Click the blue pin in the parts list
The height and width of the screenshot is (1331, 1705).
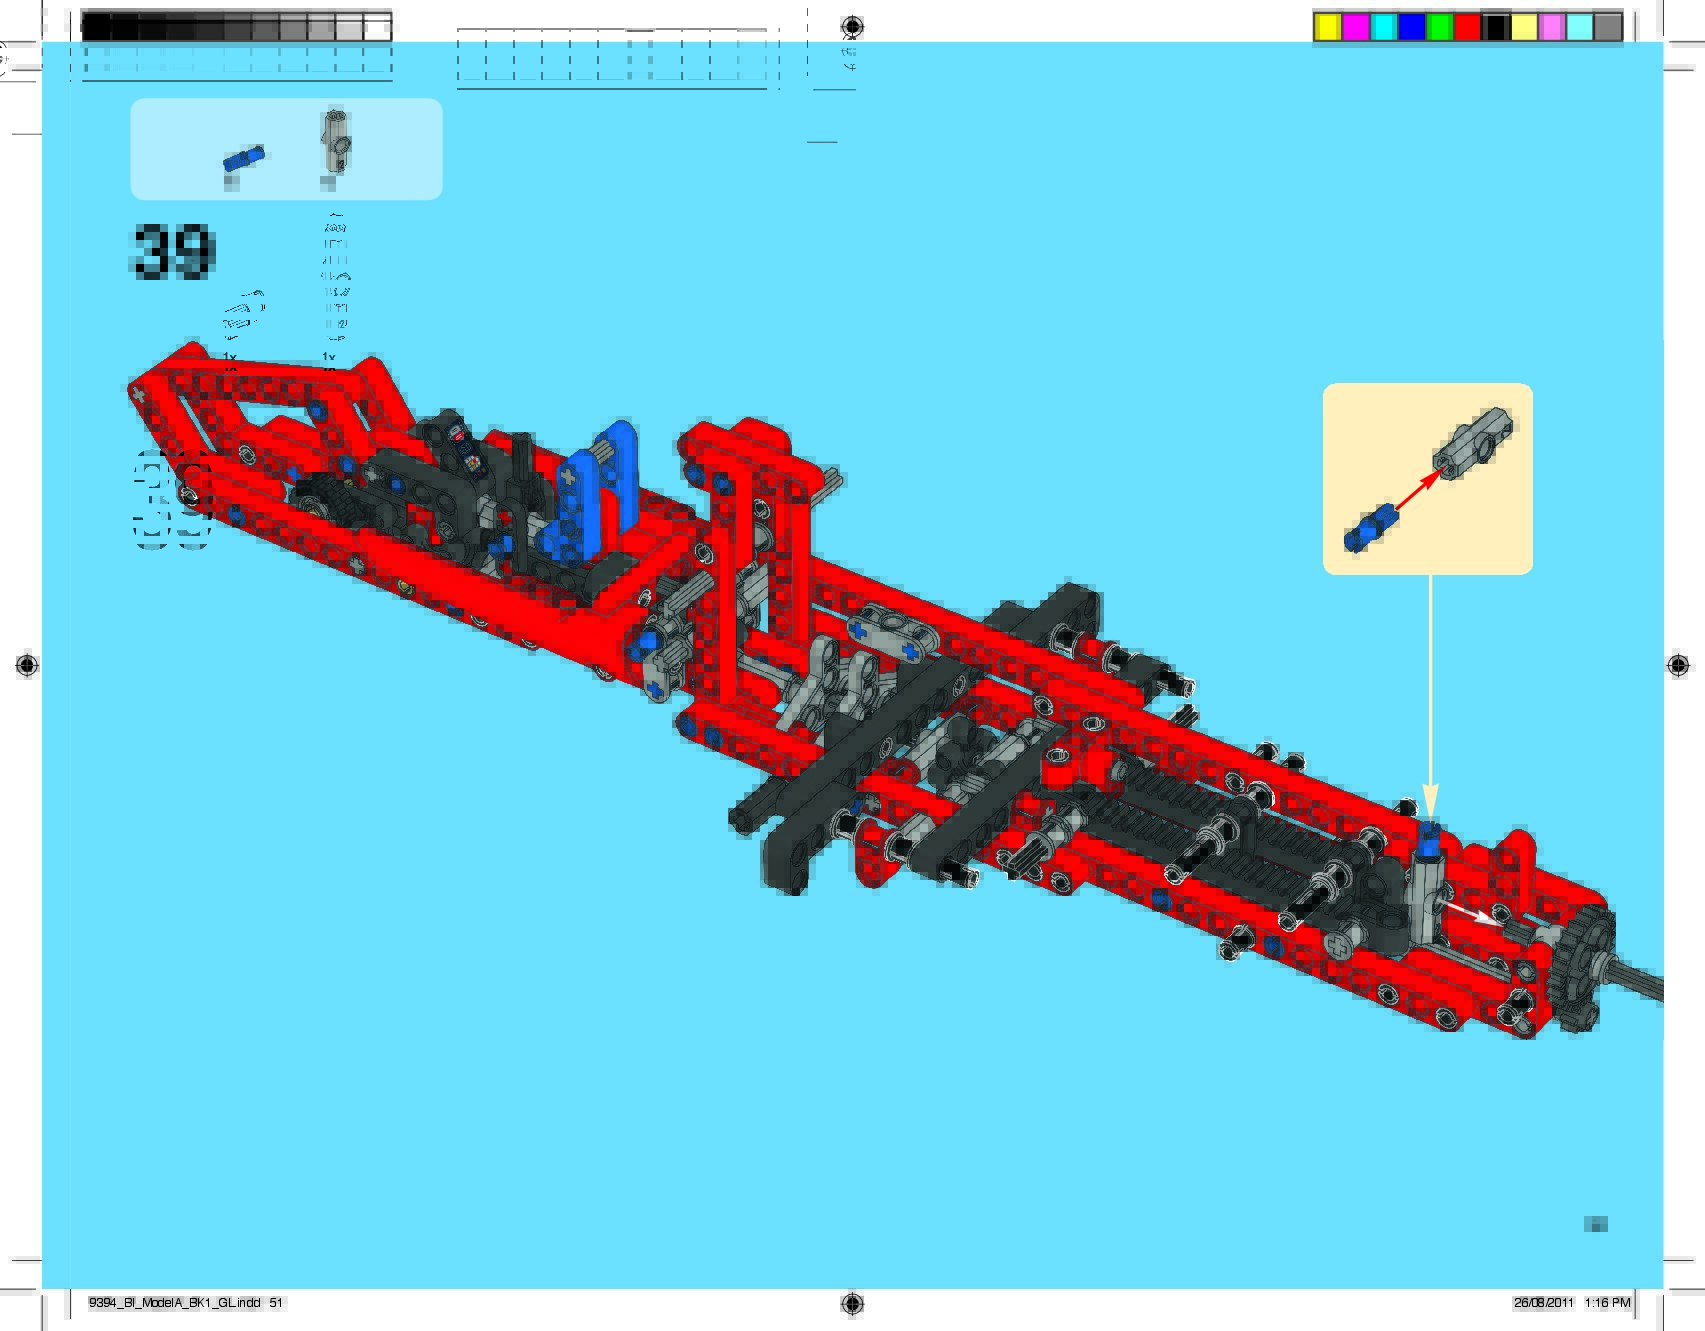(x=244, y=158)
